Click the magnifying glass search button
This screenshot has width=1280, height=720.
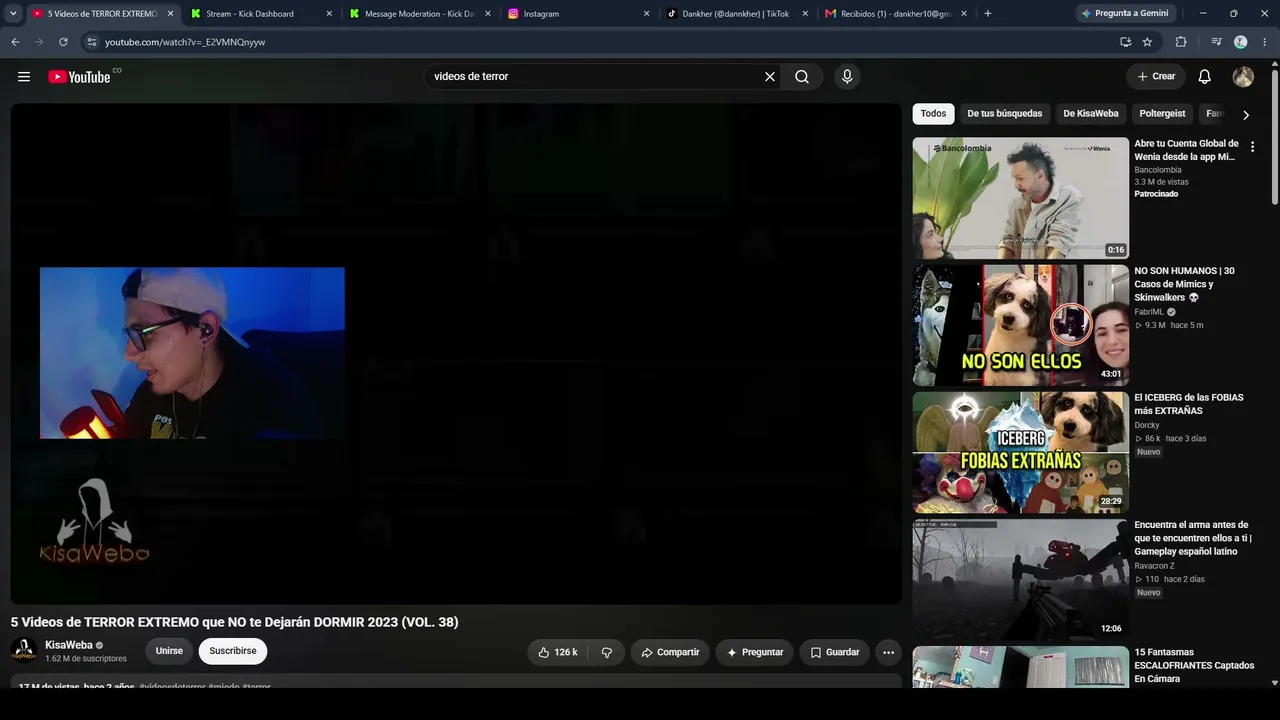(802, 77)
